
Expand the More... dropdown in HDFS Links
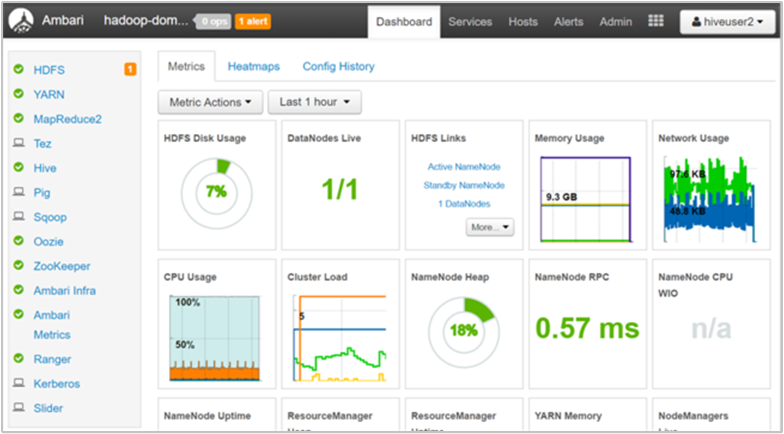tap(490, 227)
